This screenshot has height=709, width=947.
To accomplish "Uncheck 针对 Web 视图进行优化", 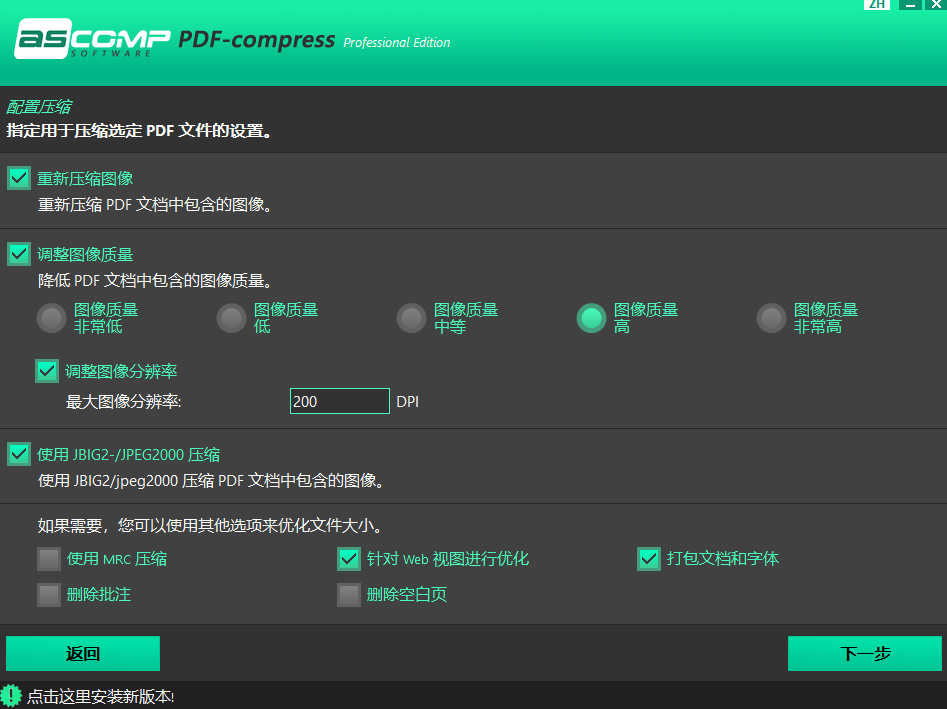I will 349,559.
